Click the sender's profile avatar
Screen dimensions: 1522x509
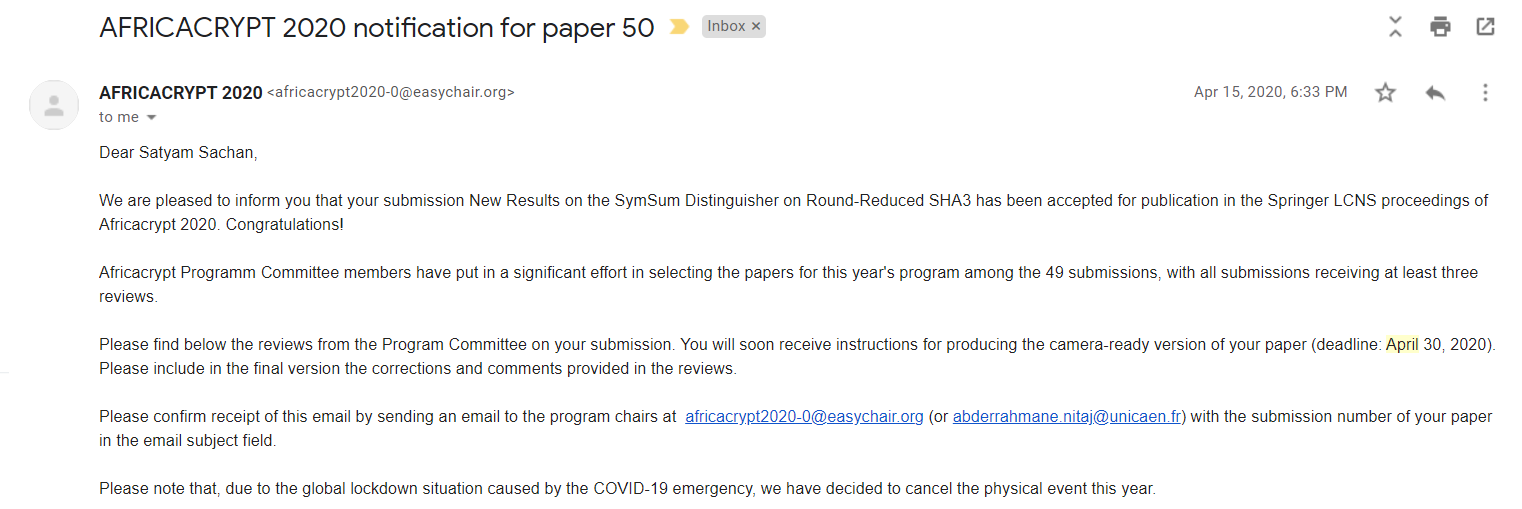tap(54, 105)
